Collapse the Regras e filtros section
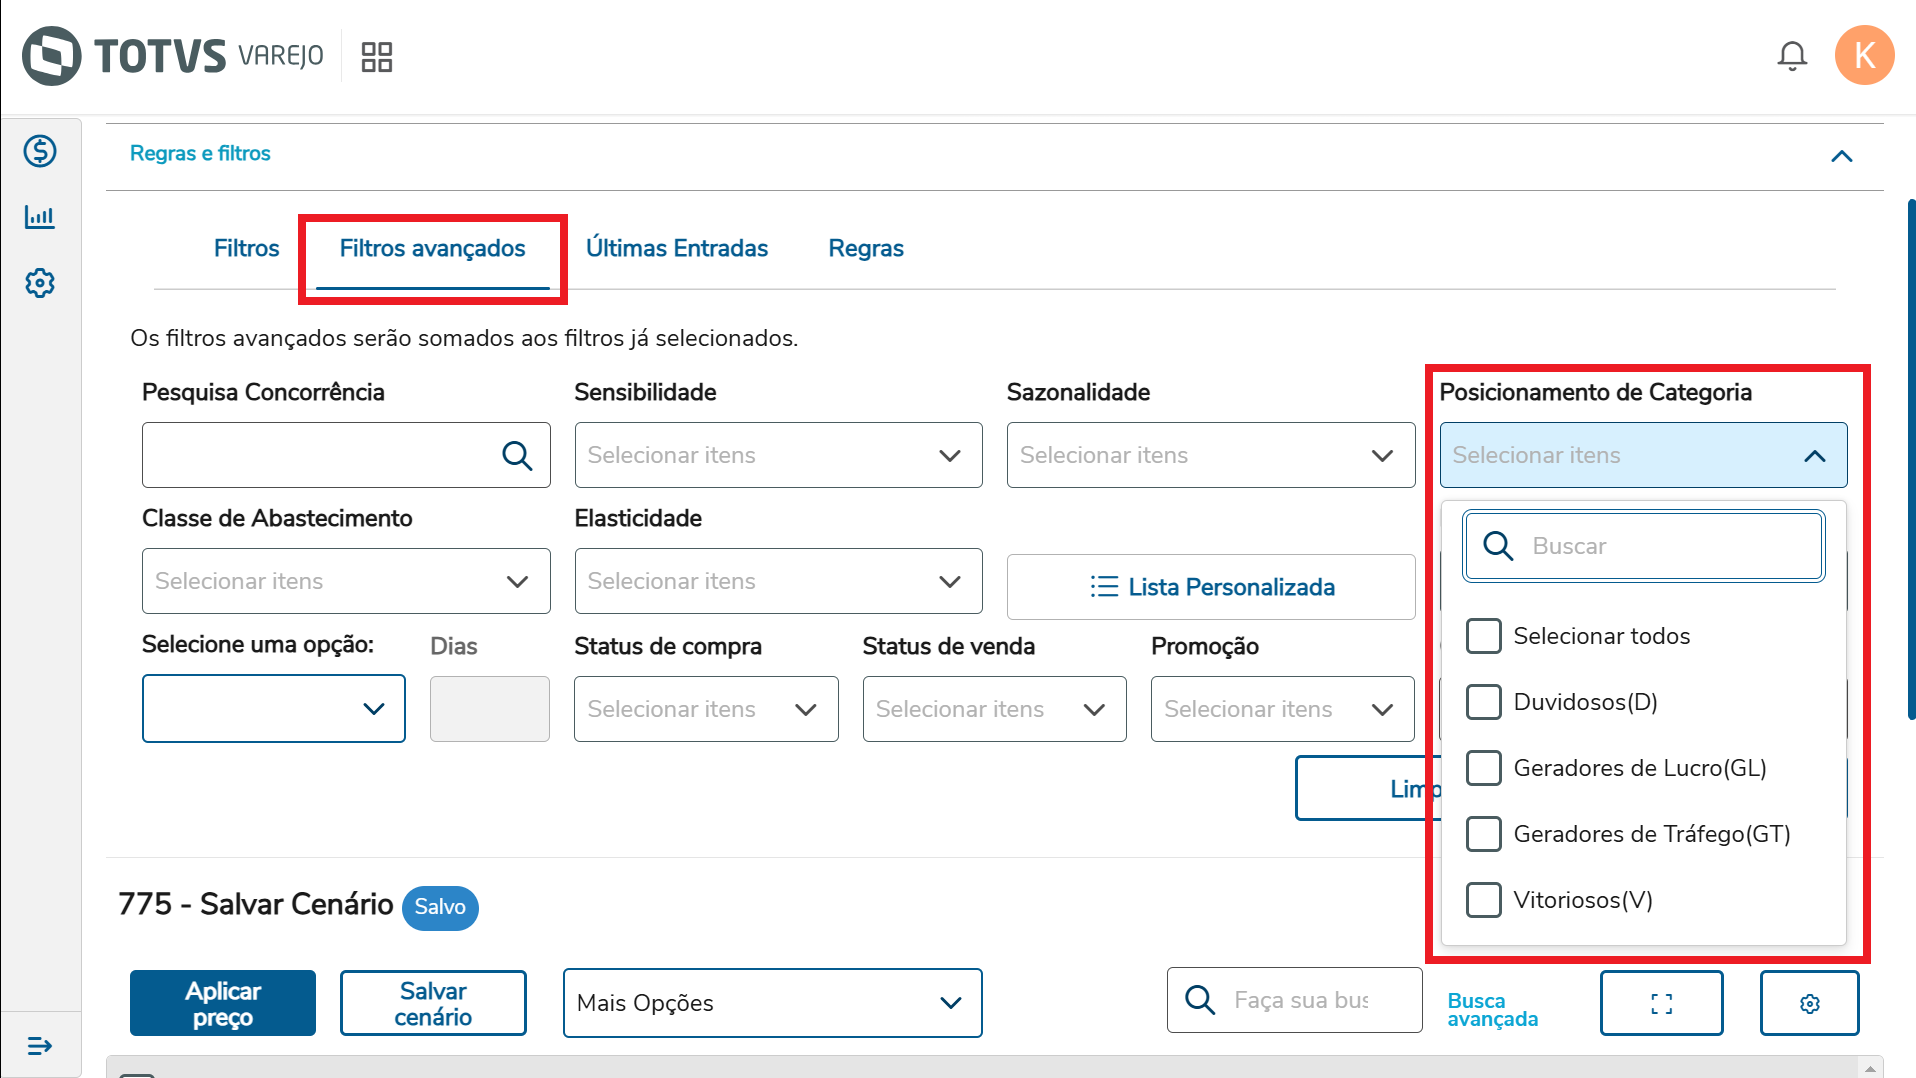The image size is (1916, 1078). point(1841,156)
